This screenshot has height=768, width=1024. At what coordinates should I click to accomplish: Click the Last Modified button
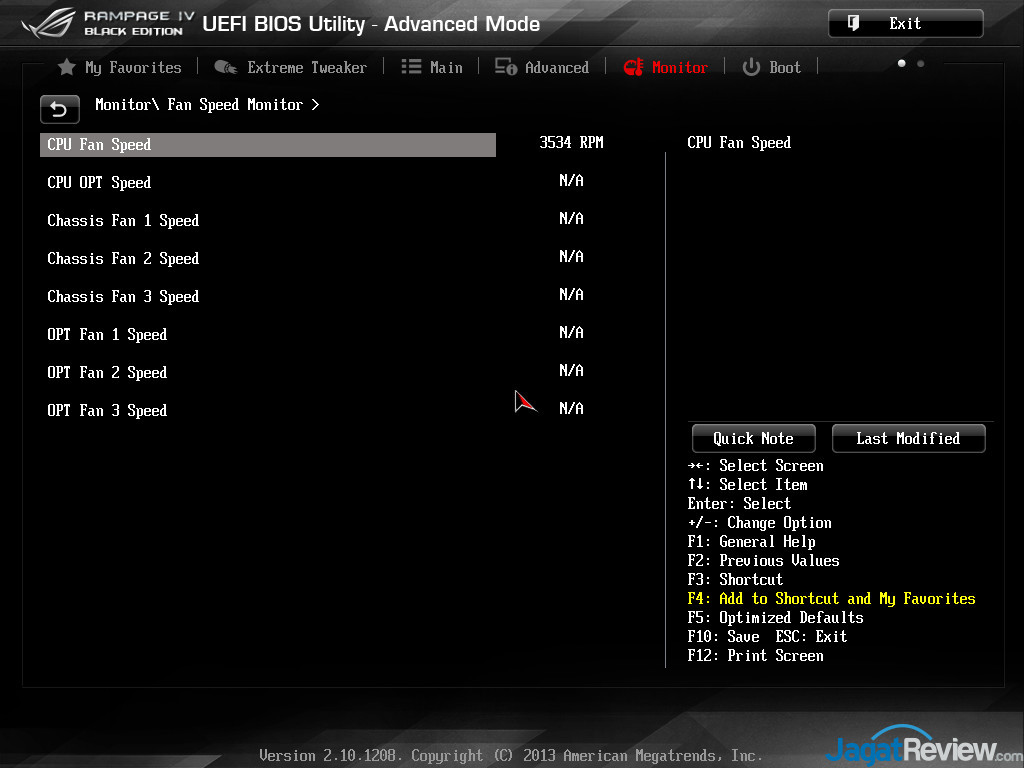click(908, 438)
